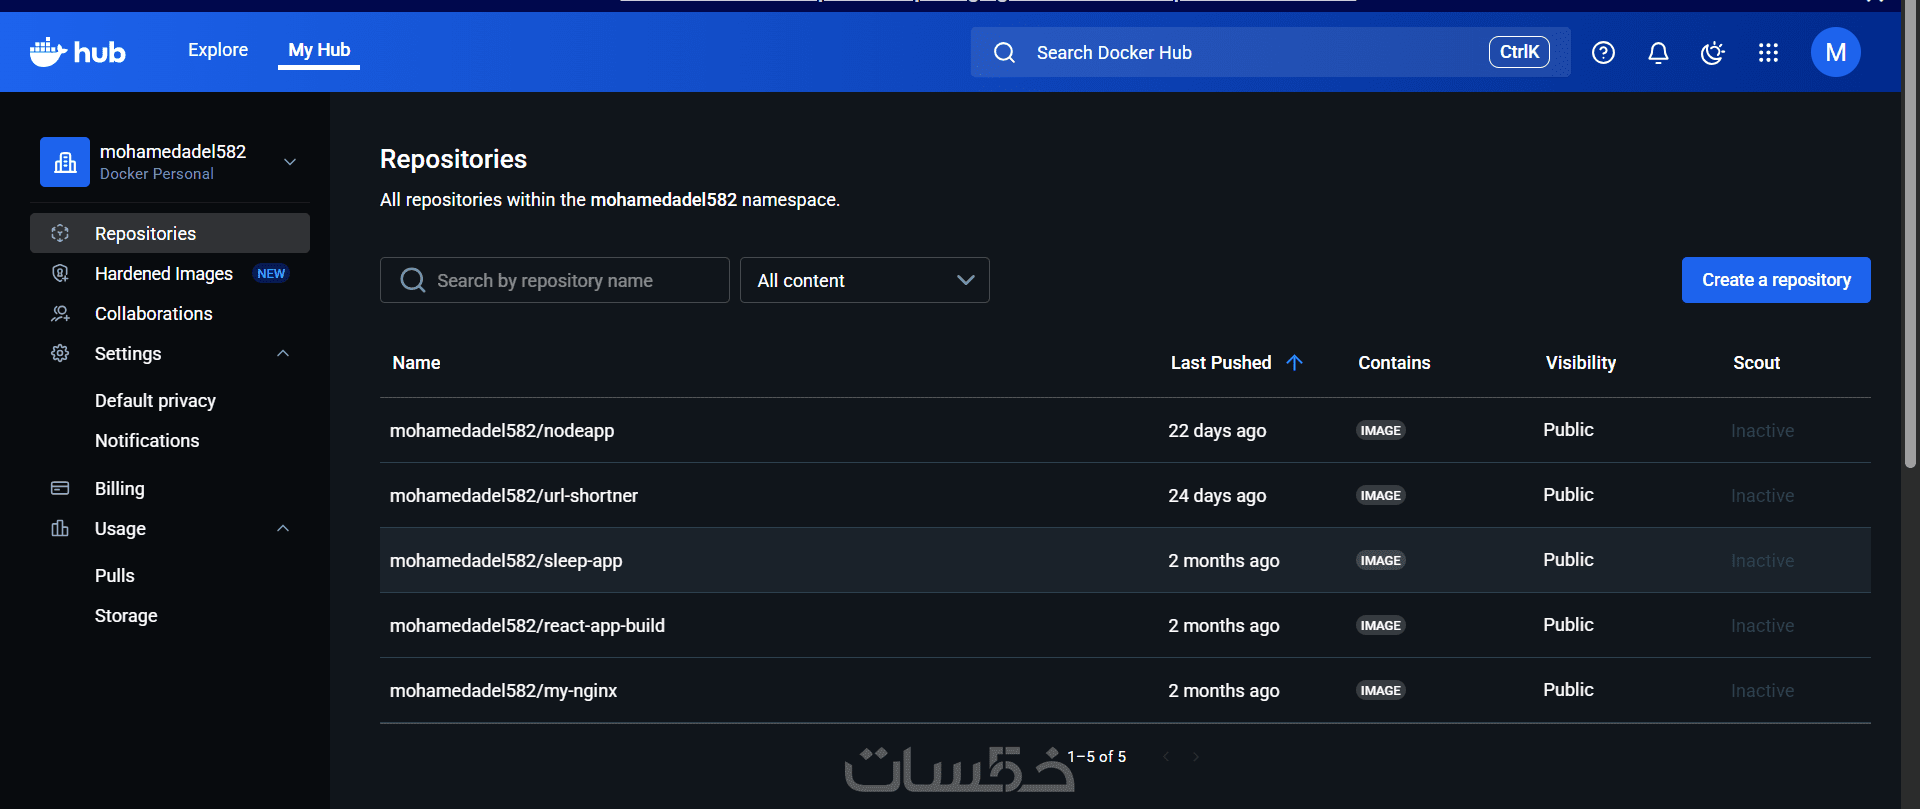Click previous page arrow in pagination
1920x809 pixels.
coord(1166,757)
